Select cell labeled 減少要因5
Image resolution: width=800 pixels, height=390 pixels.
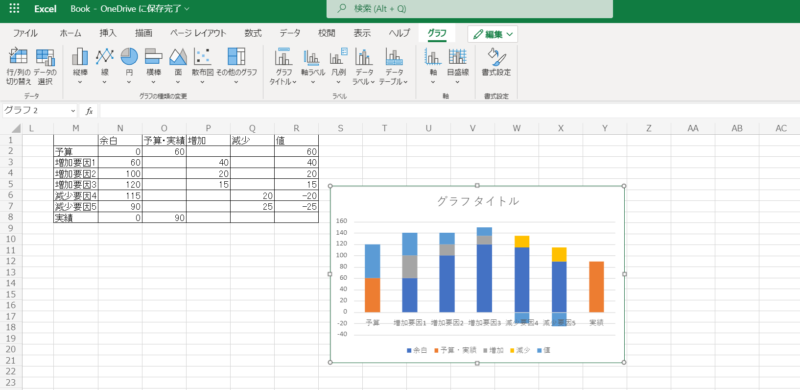(x=76, y=206)
